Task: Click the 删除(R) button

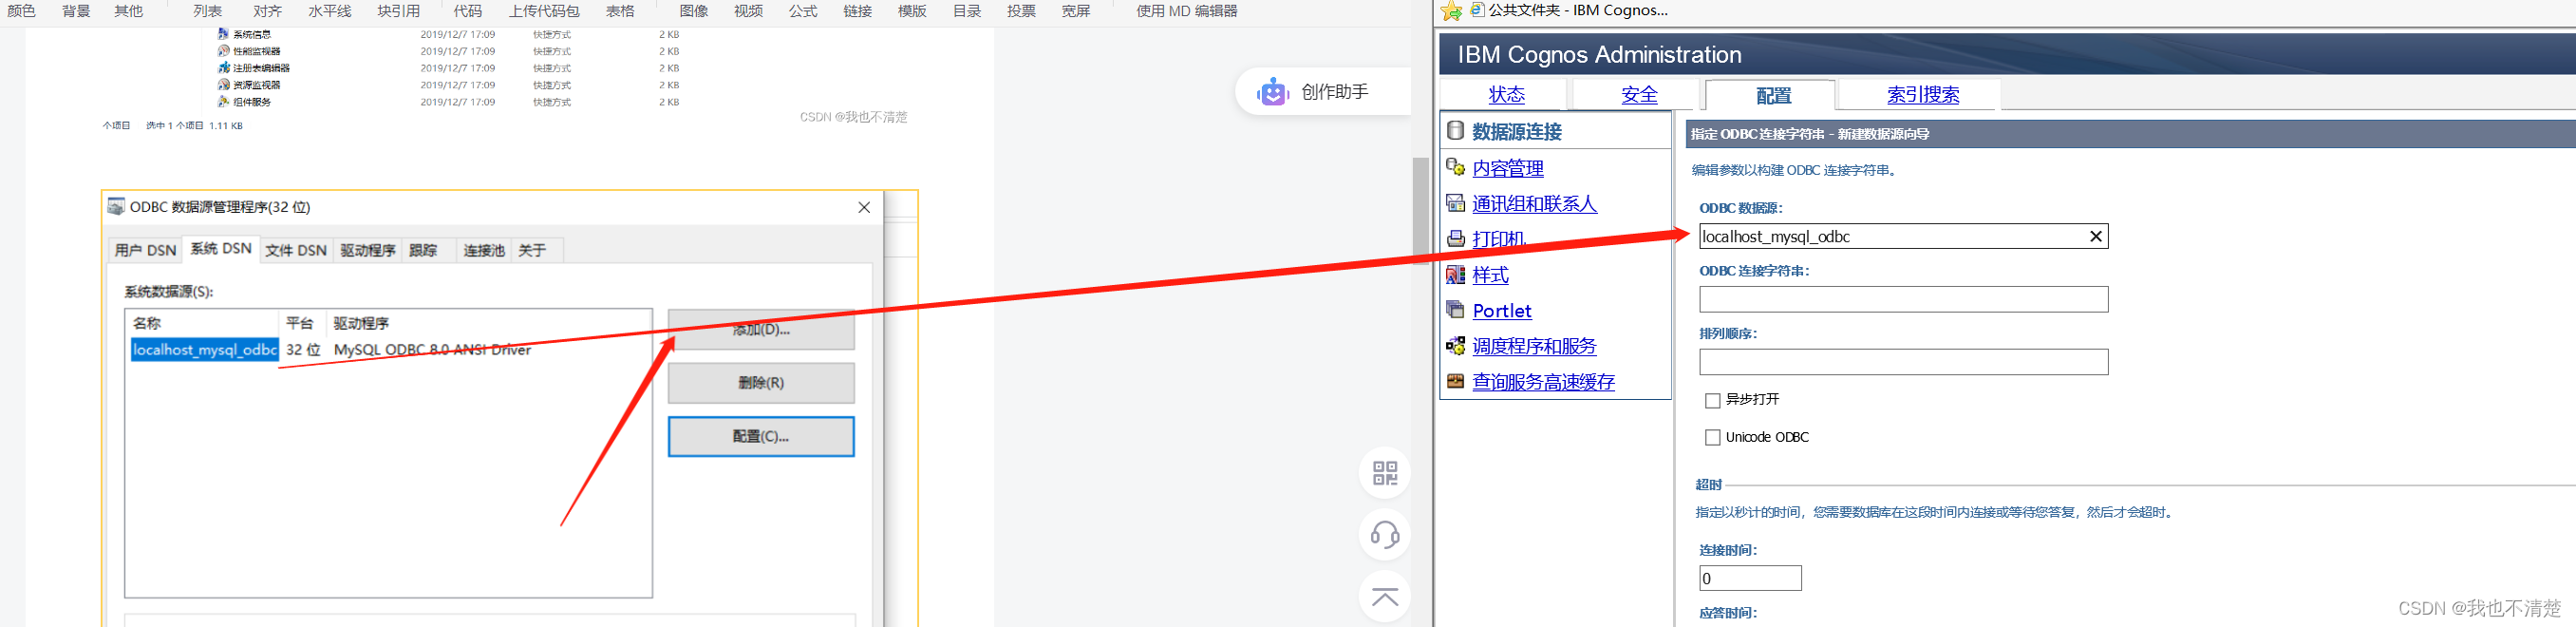Action: click(761, 383)
